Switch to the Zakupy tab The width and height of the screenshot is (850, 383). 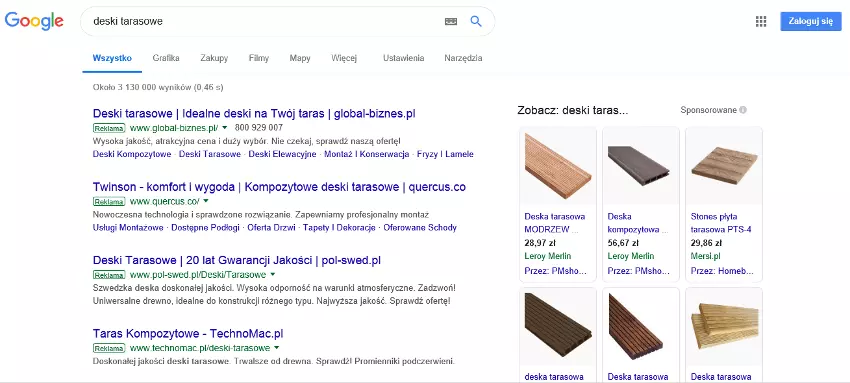[x=214, y=58]
